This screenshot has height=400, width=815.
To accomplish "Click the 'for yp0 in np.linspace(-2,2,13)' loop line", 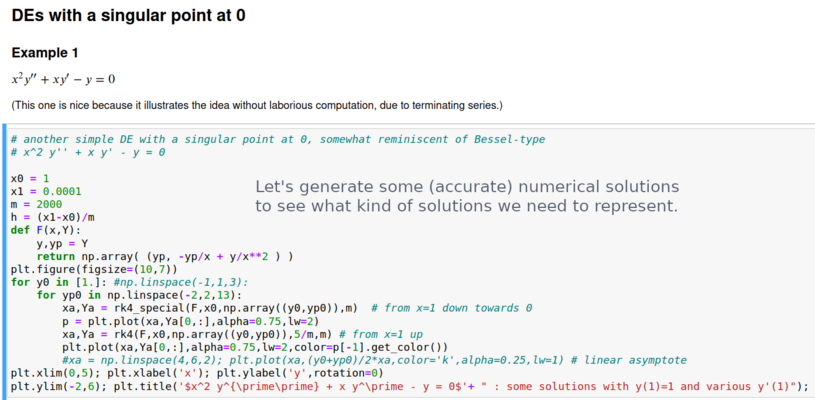I will pos(139,295).
